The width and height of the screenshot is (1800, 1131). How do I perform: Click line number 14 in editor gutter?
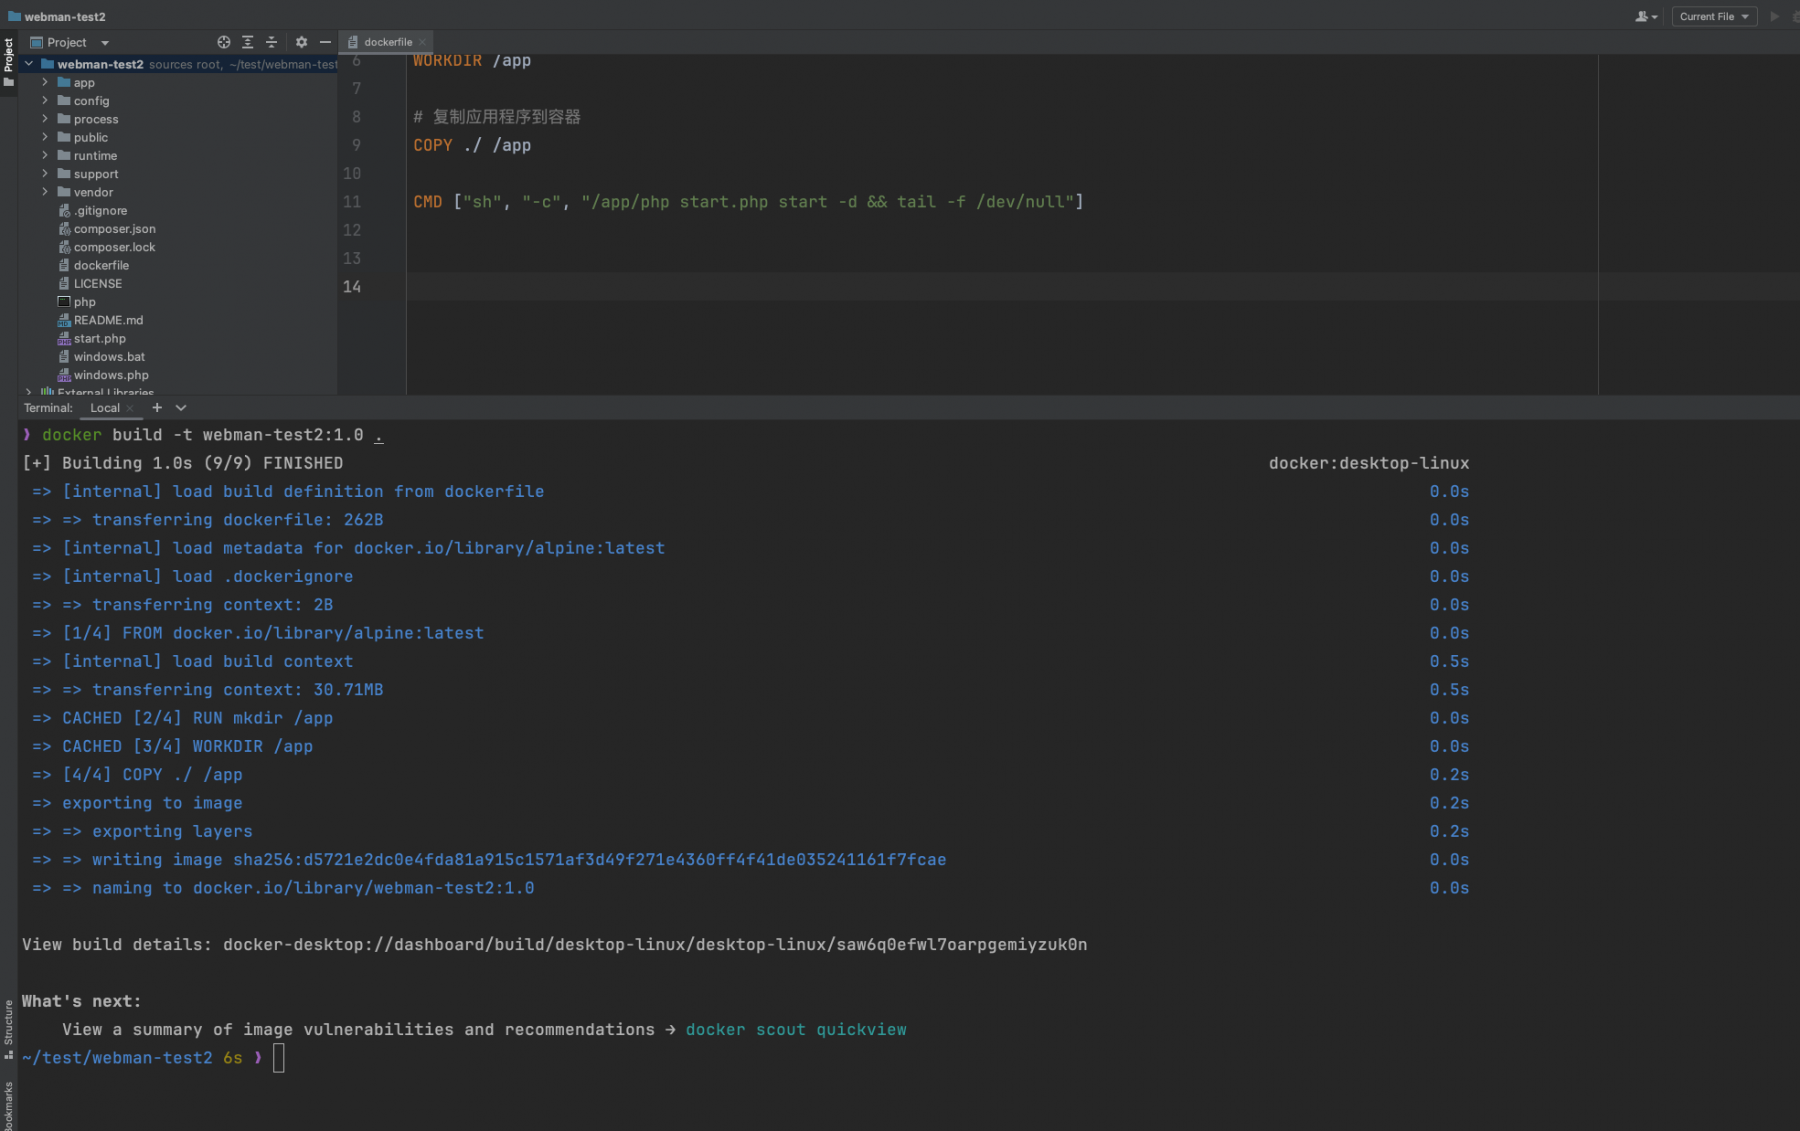tap(352, 287)
